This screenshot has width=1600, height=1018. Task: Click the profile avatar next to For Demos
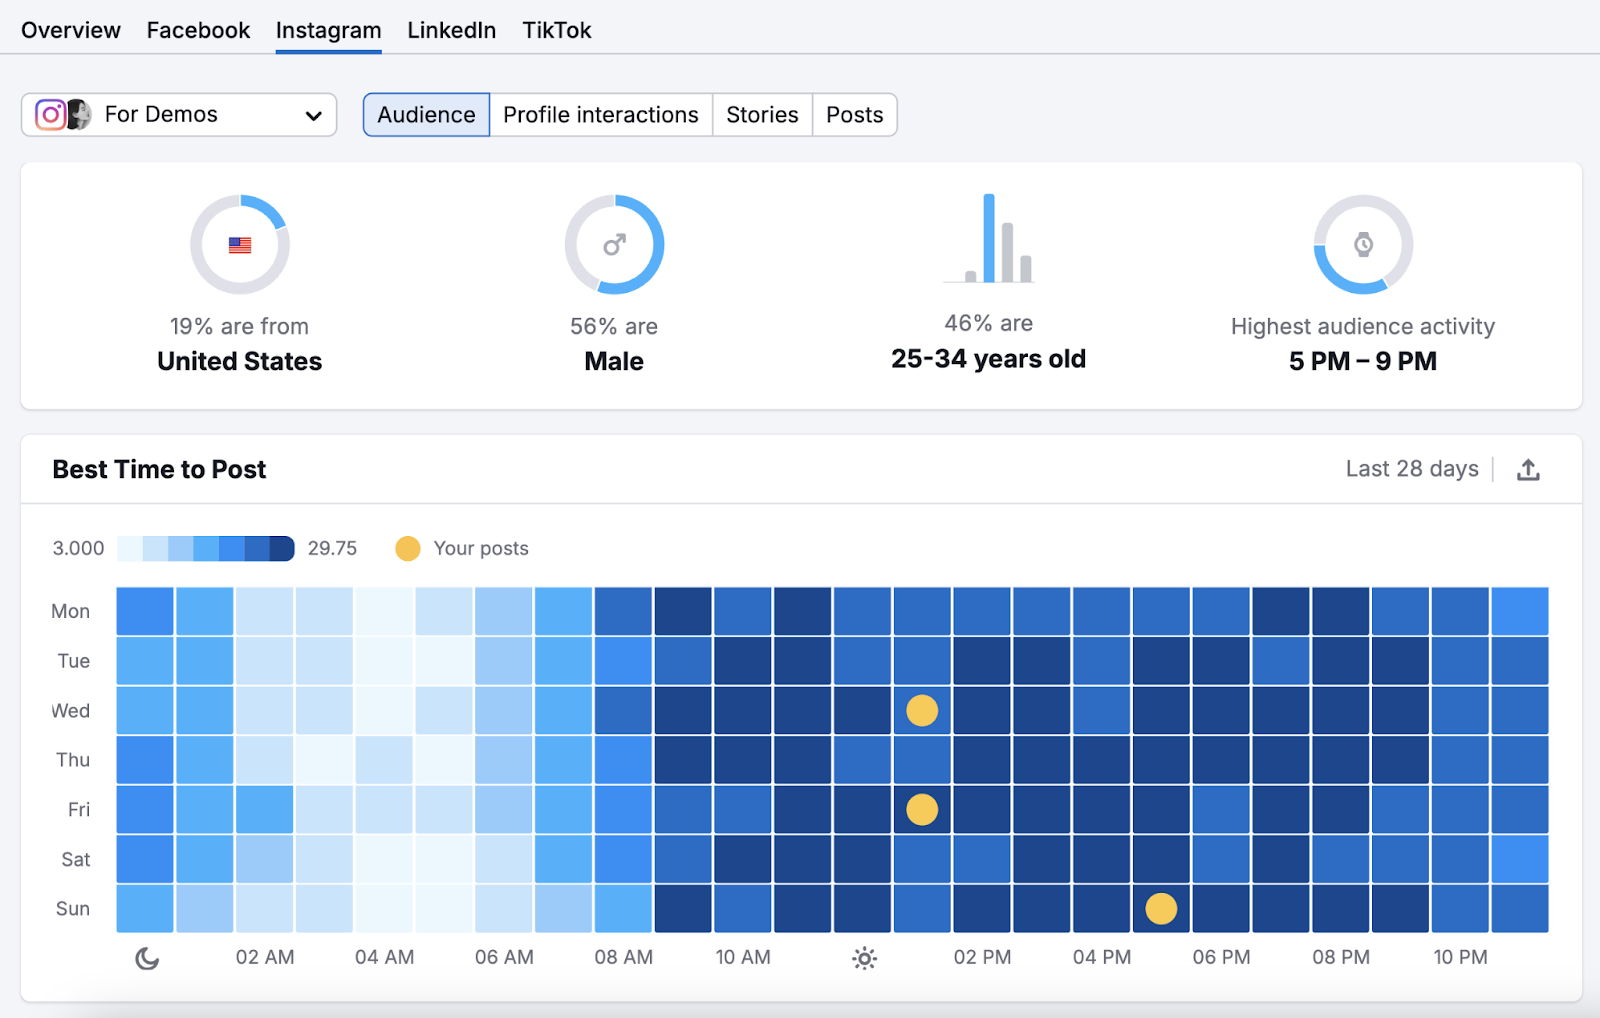pyautogui.click(x=79, y=115)
